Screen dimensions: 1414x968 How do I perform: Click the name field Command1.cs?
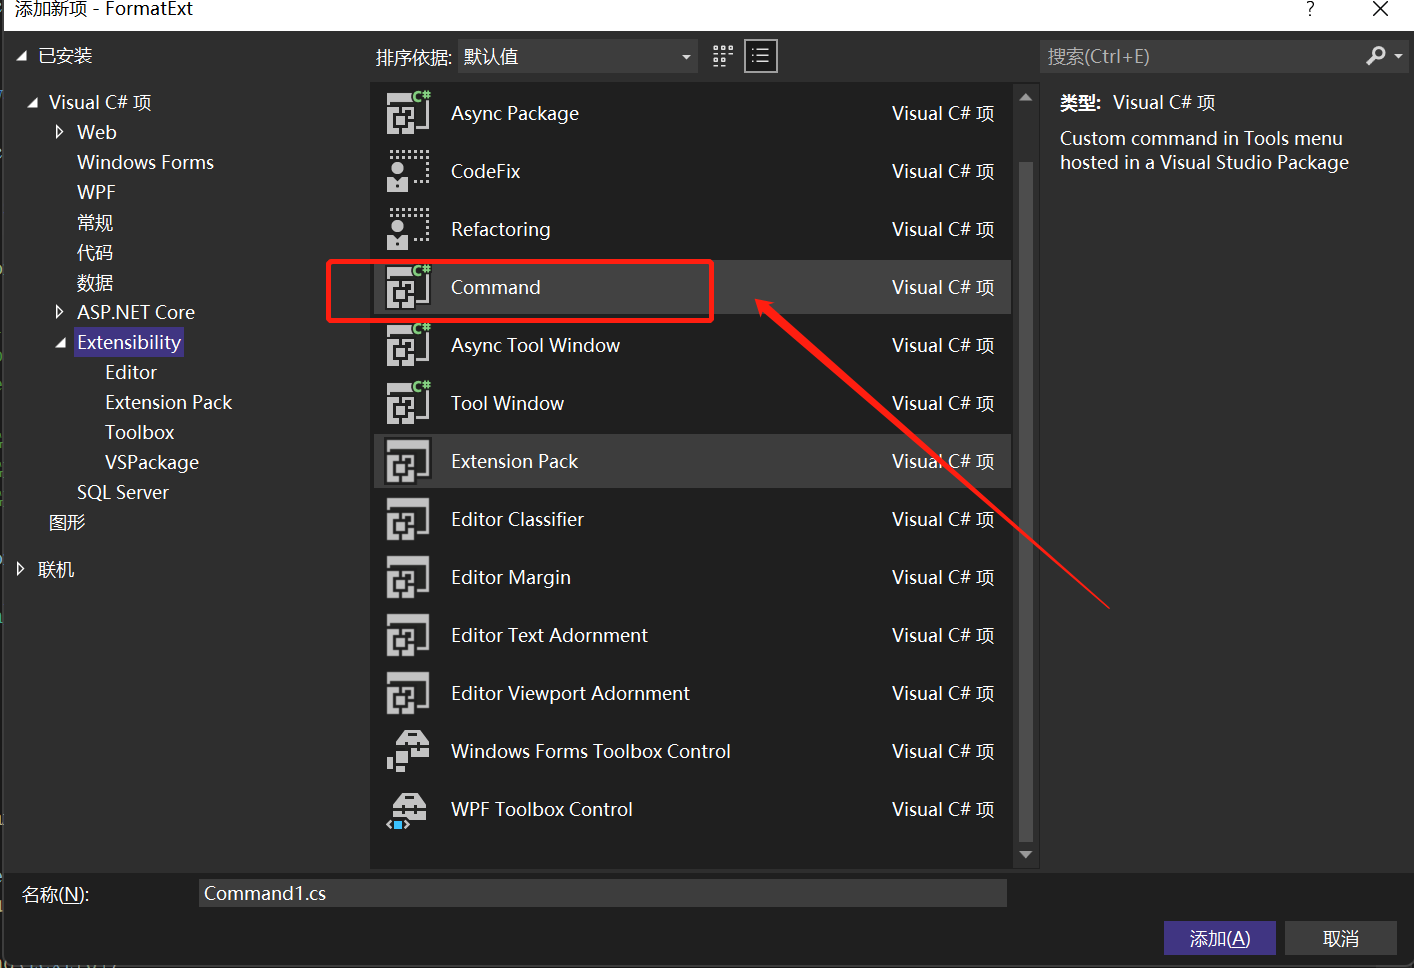tap(602, 893)
